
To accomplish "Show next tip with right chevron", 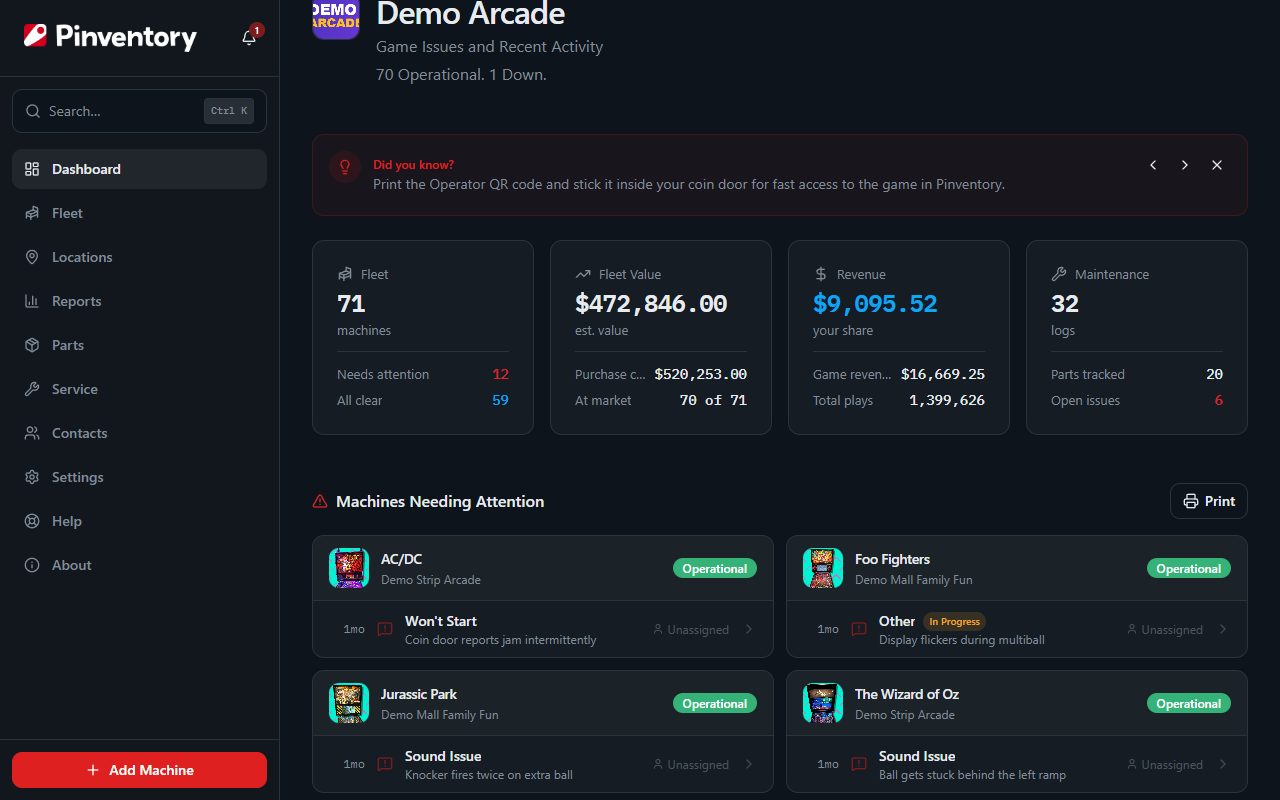I will point(1185,165).
